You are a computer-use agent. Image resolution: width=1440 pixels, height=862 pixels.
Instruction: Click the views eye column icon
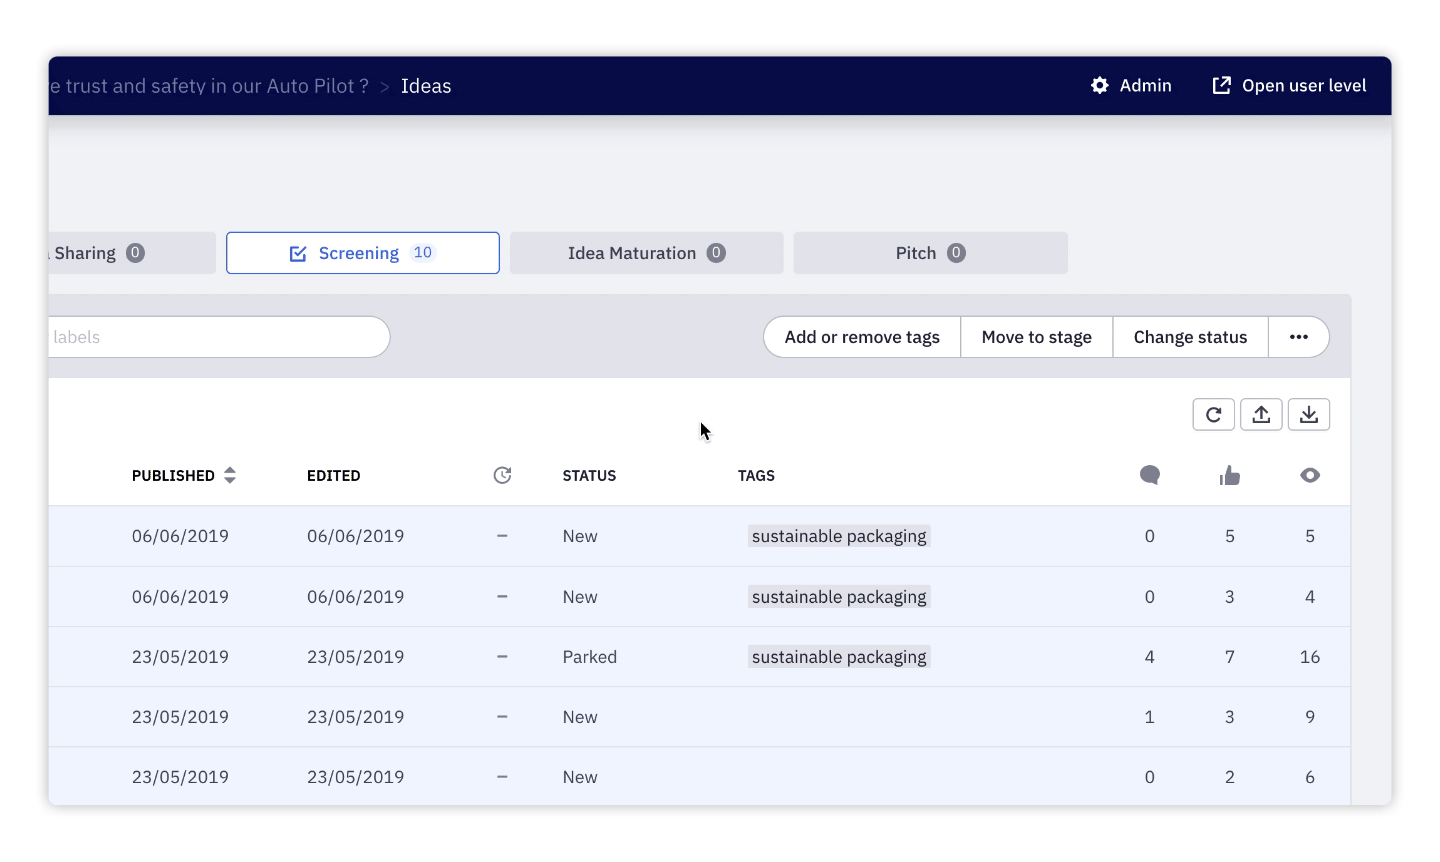(1310, 476)
